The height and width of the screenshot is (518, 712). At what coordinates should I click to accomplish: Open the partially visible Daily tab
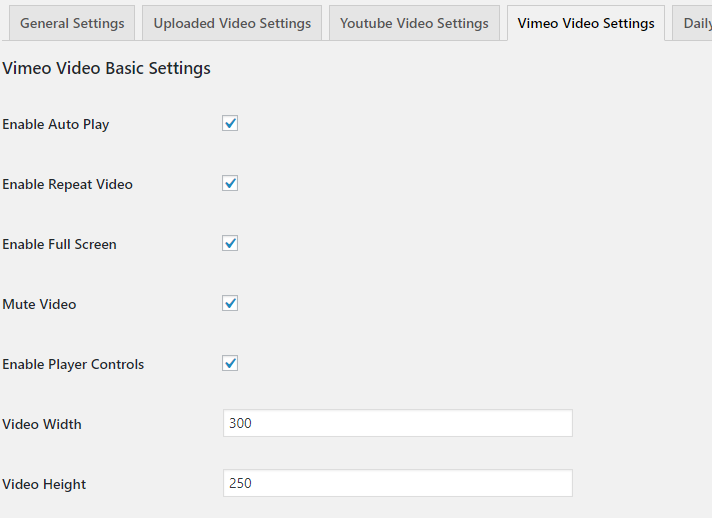tap(696, 23)
